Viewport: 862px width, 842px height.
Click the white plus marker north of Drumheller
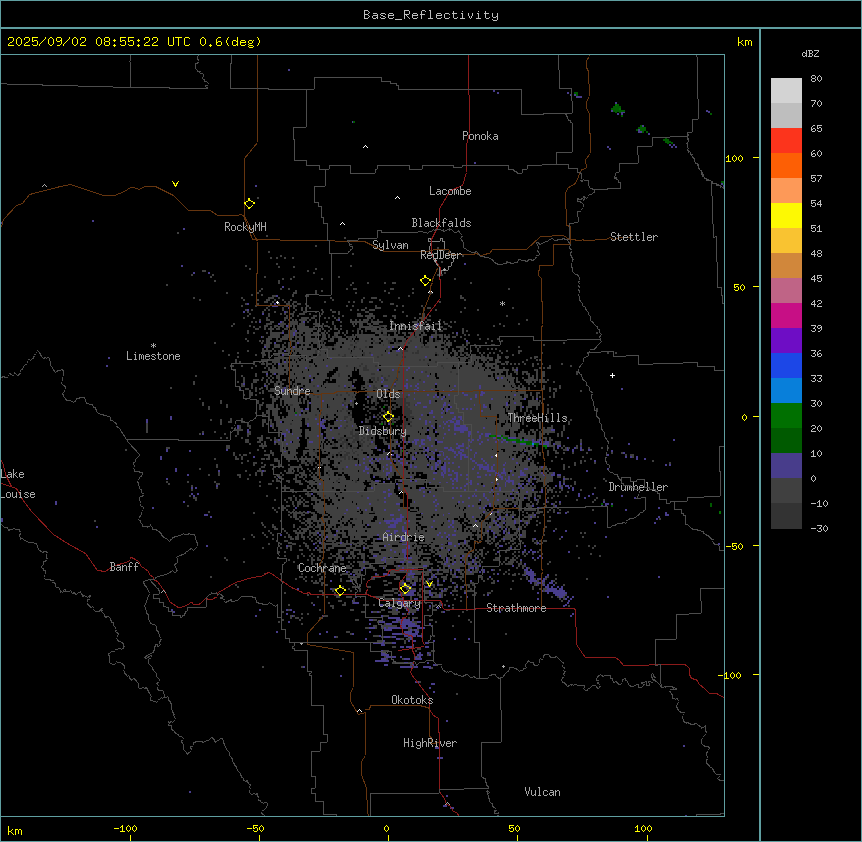click(612, 375)
